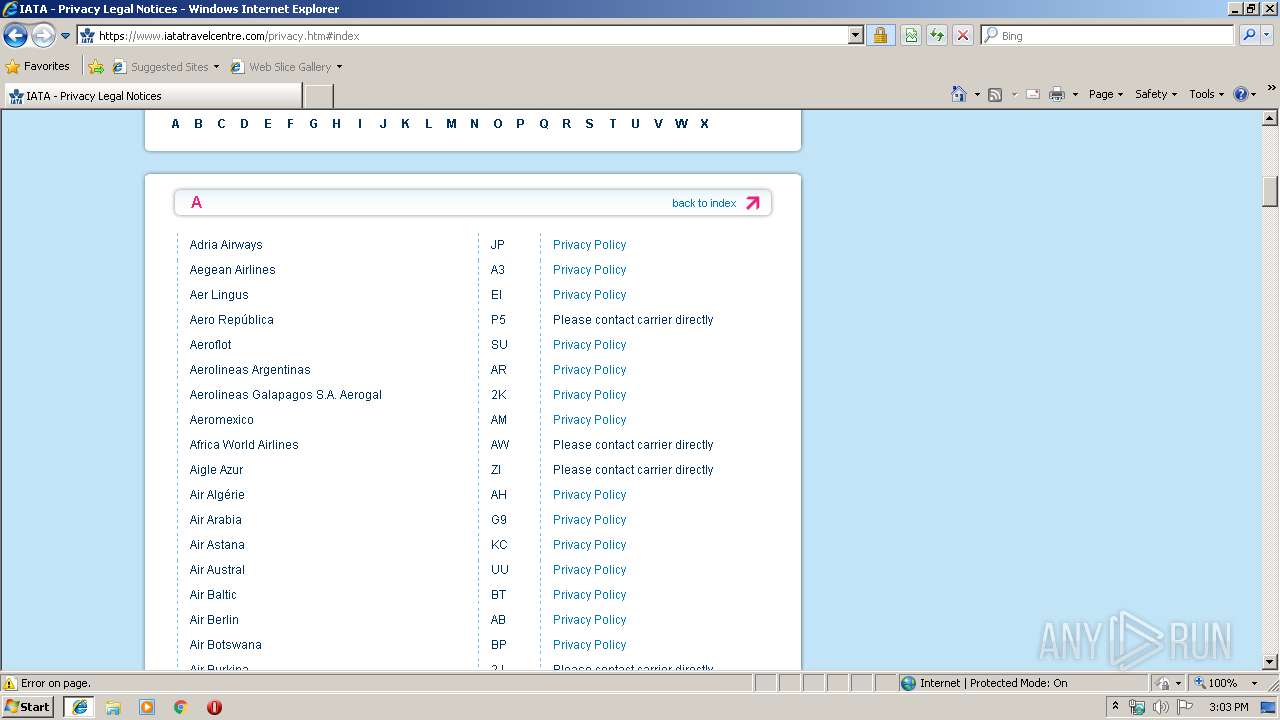Select the Africa World Airlines text

click(x=244, y=445)
